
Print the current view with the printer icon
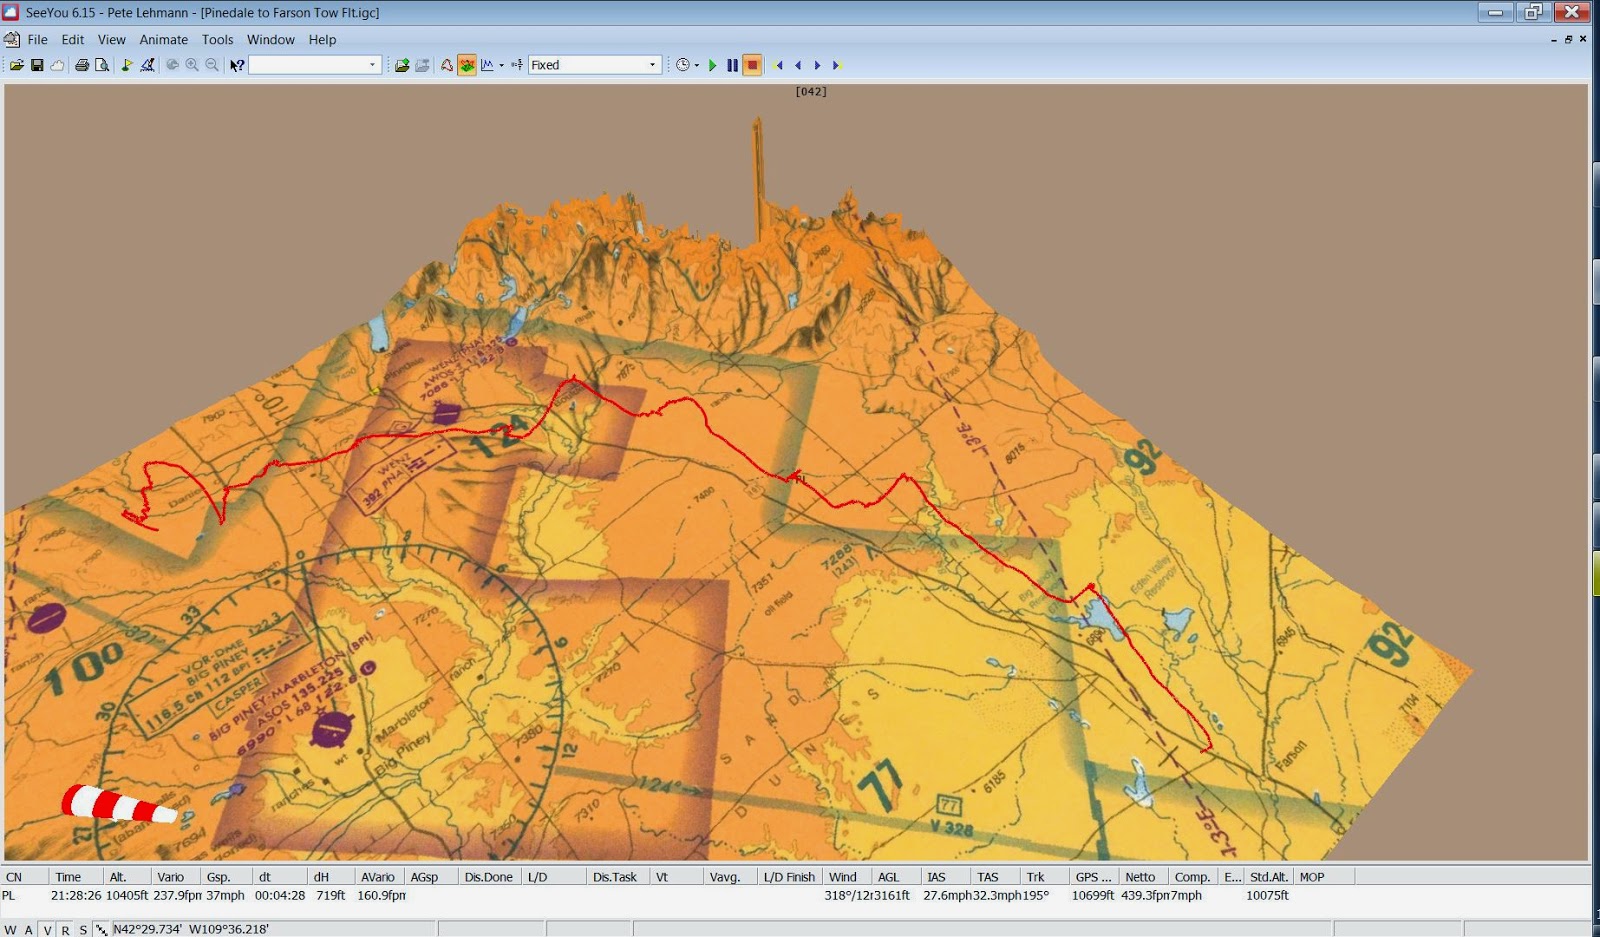[x=82, y=65]
